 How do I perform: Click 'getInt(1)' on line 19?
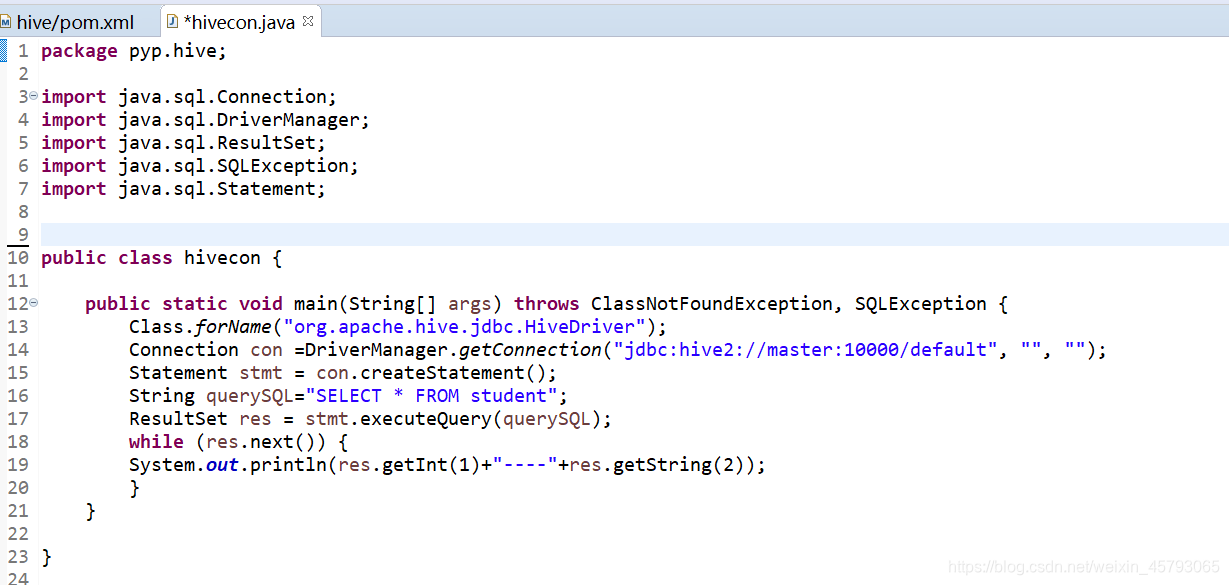click(431, 465)
